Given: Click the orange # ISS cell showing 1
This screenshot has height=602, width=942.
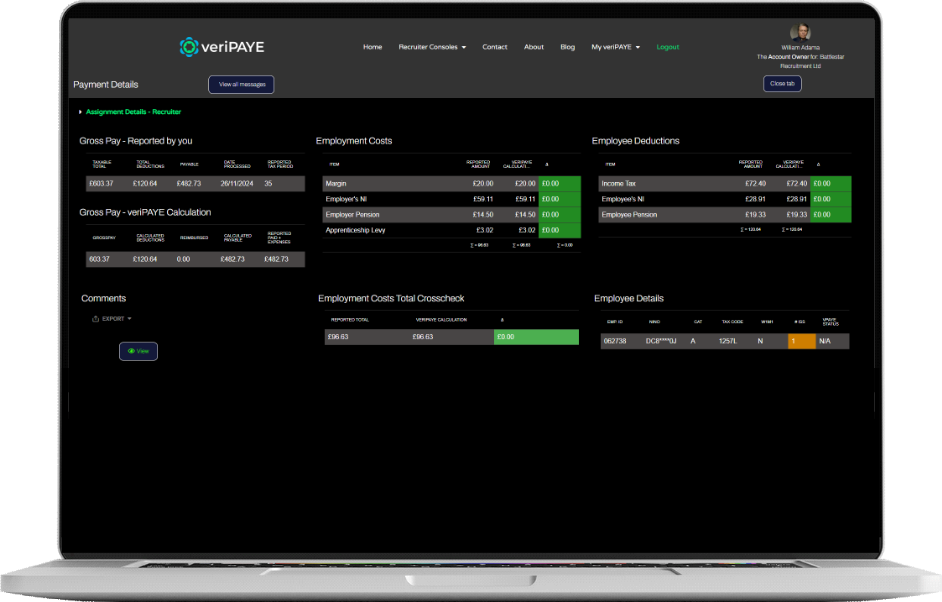Looking at the screenshot, I should pos(800,341).
